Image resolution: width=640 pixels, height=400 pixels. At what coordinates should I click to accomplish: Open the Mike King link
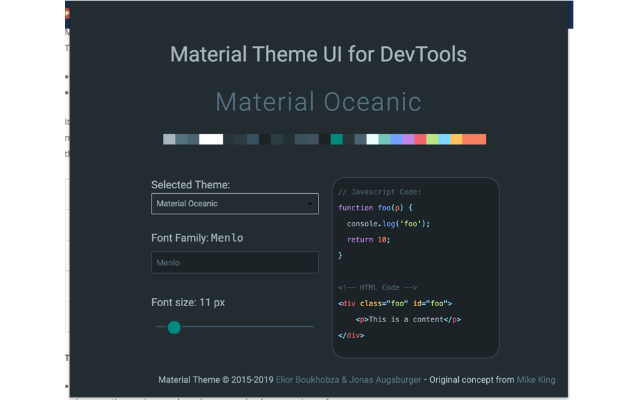pos(536,380)
